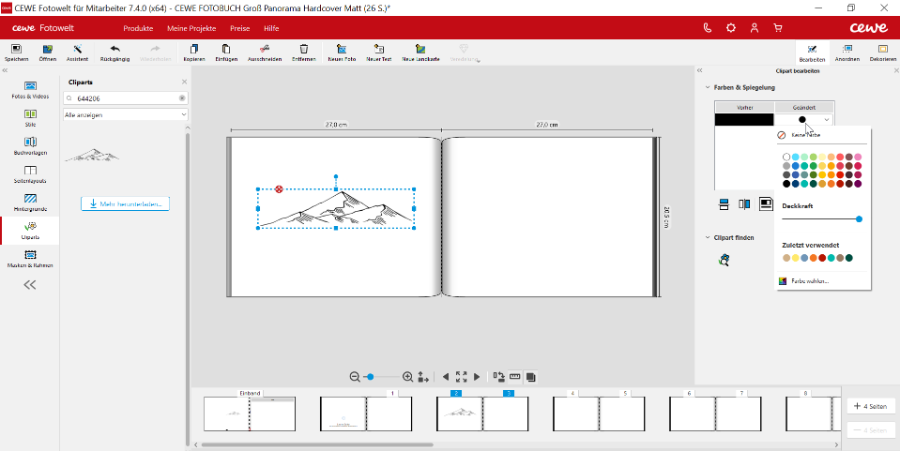Viewport: 900px width, 451px height.
Task: Add pages with + 4 Seiten button
Action: 871,406
